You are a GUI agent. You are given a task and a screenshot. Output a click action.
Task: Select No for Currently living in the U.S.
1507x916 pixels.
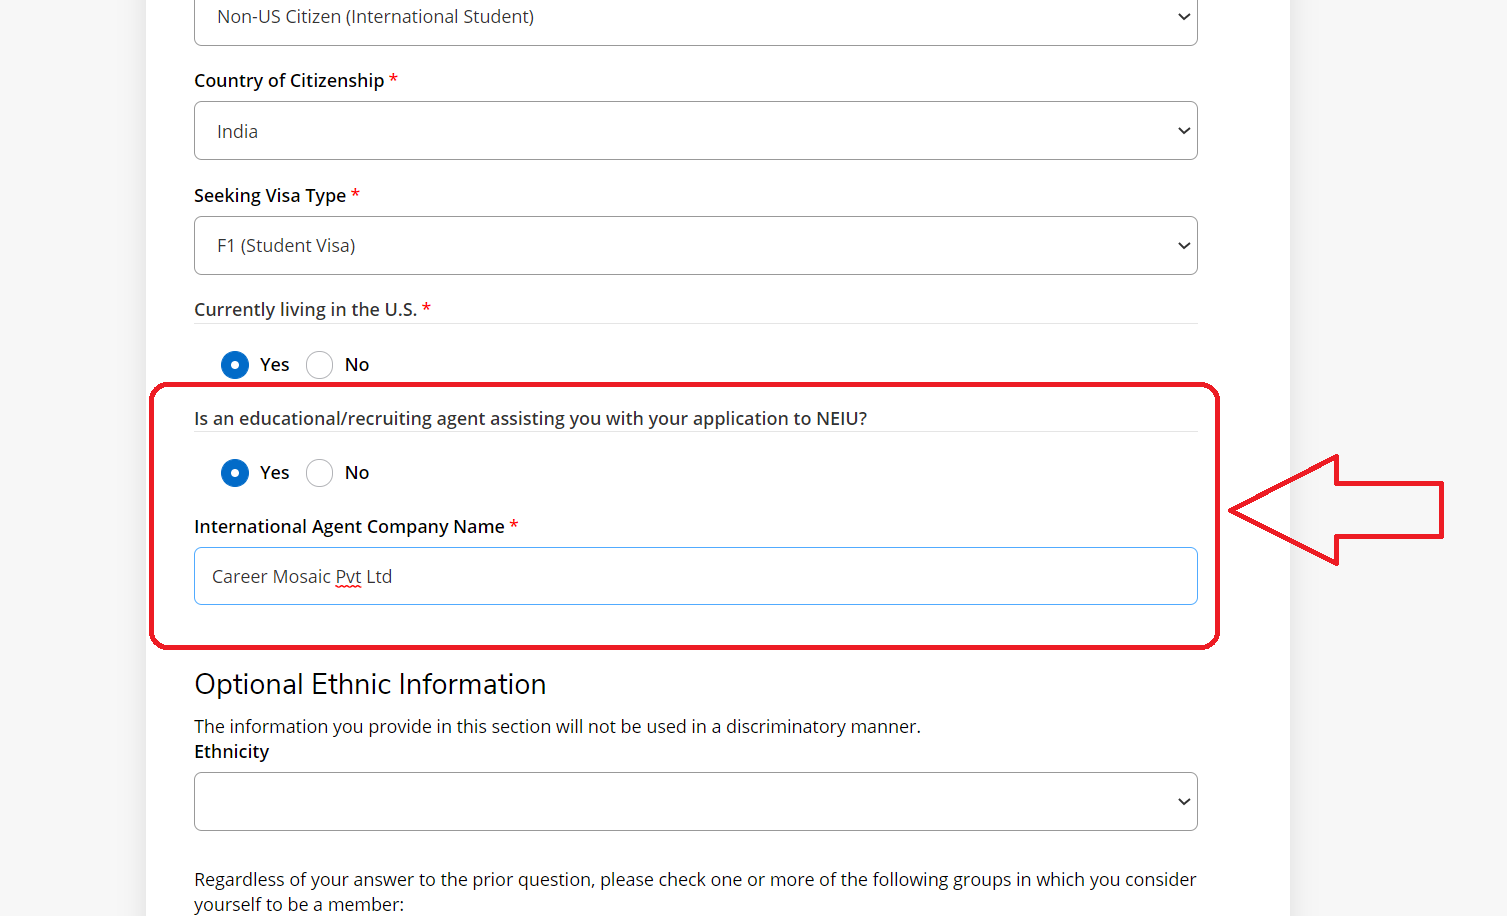pos(320,365)
